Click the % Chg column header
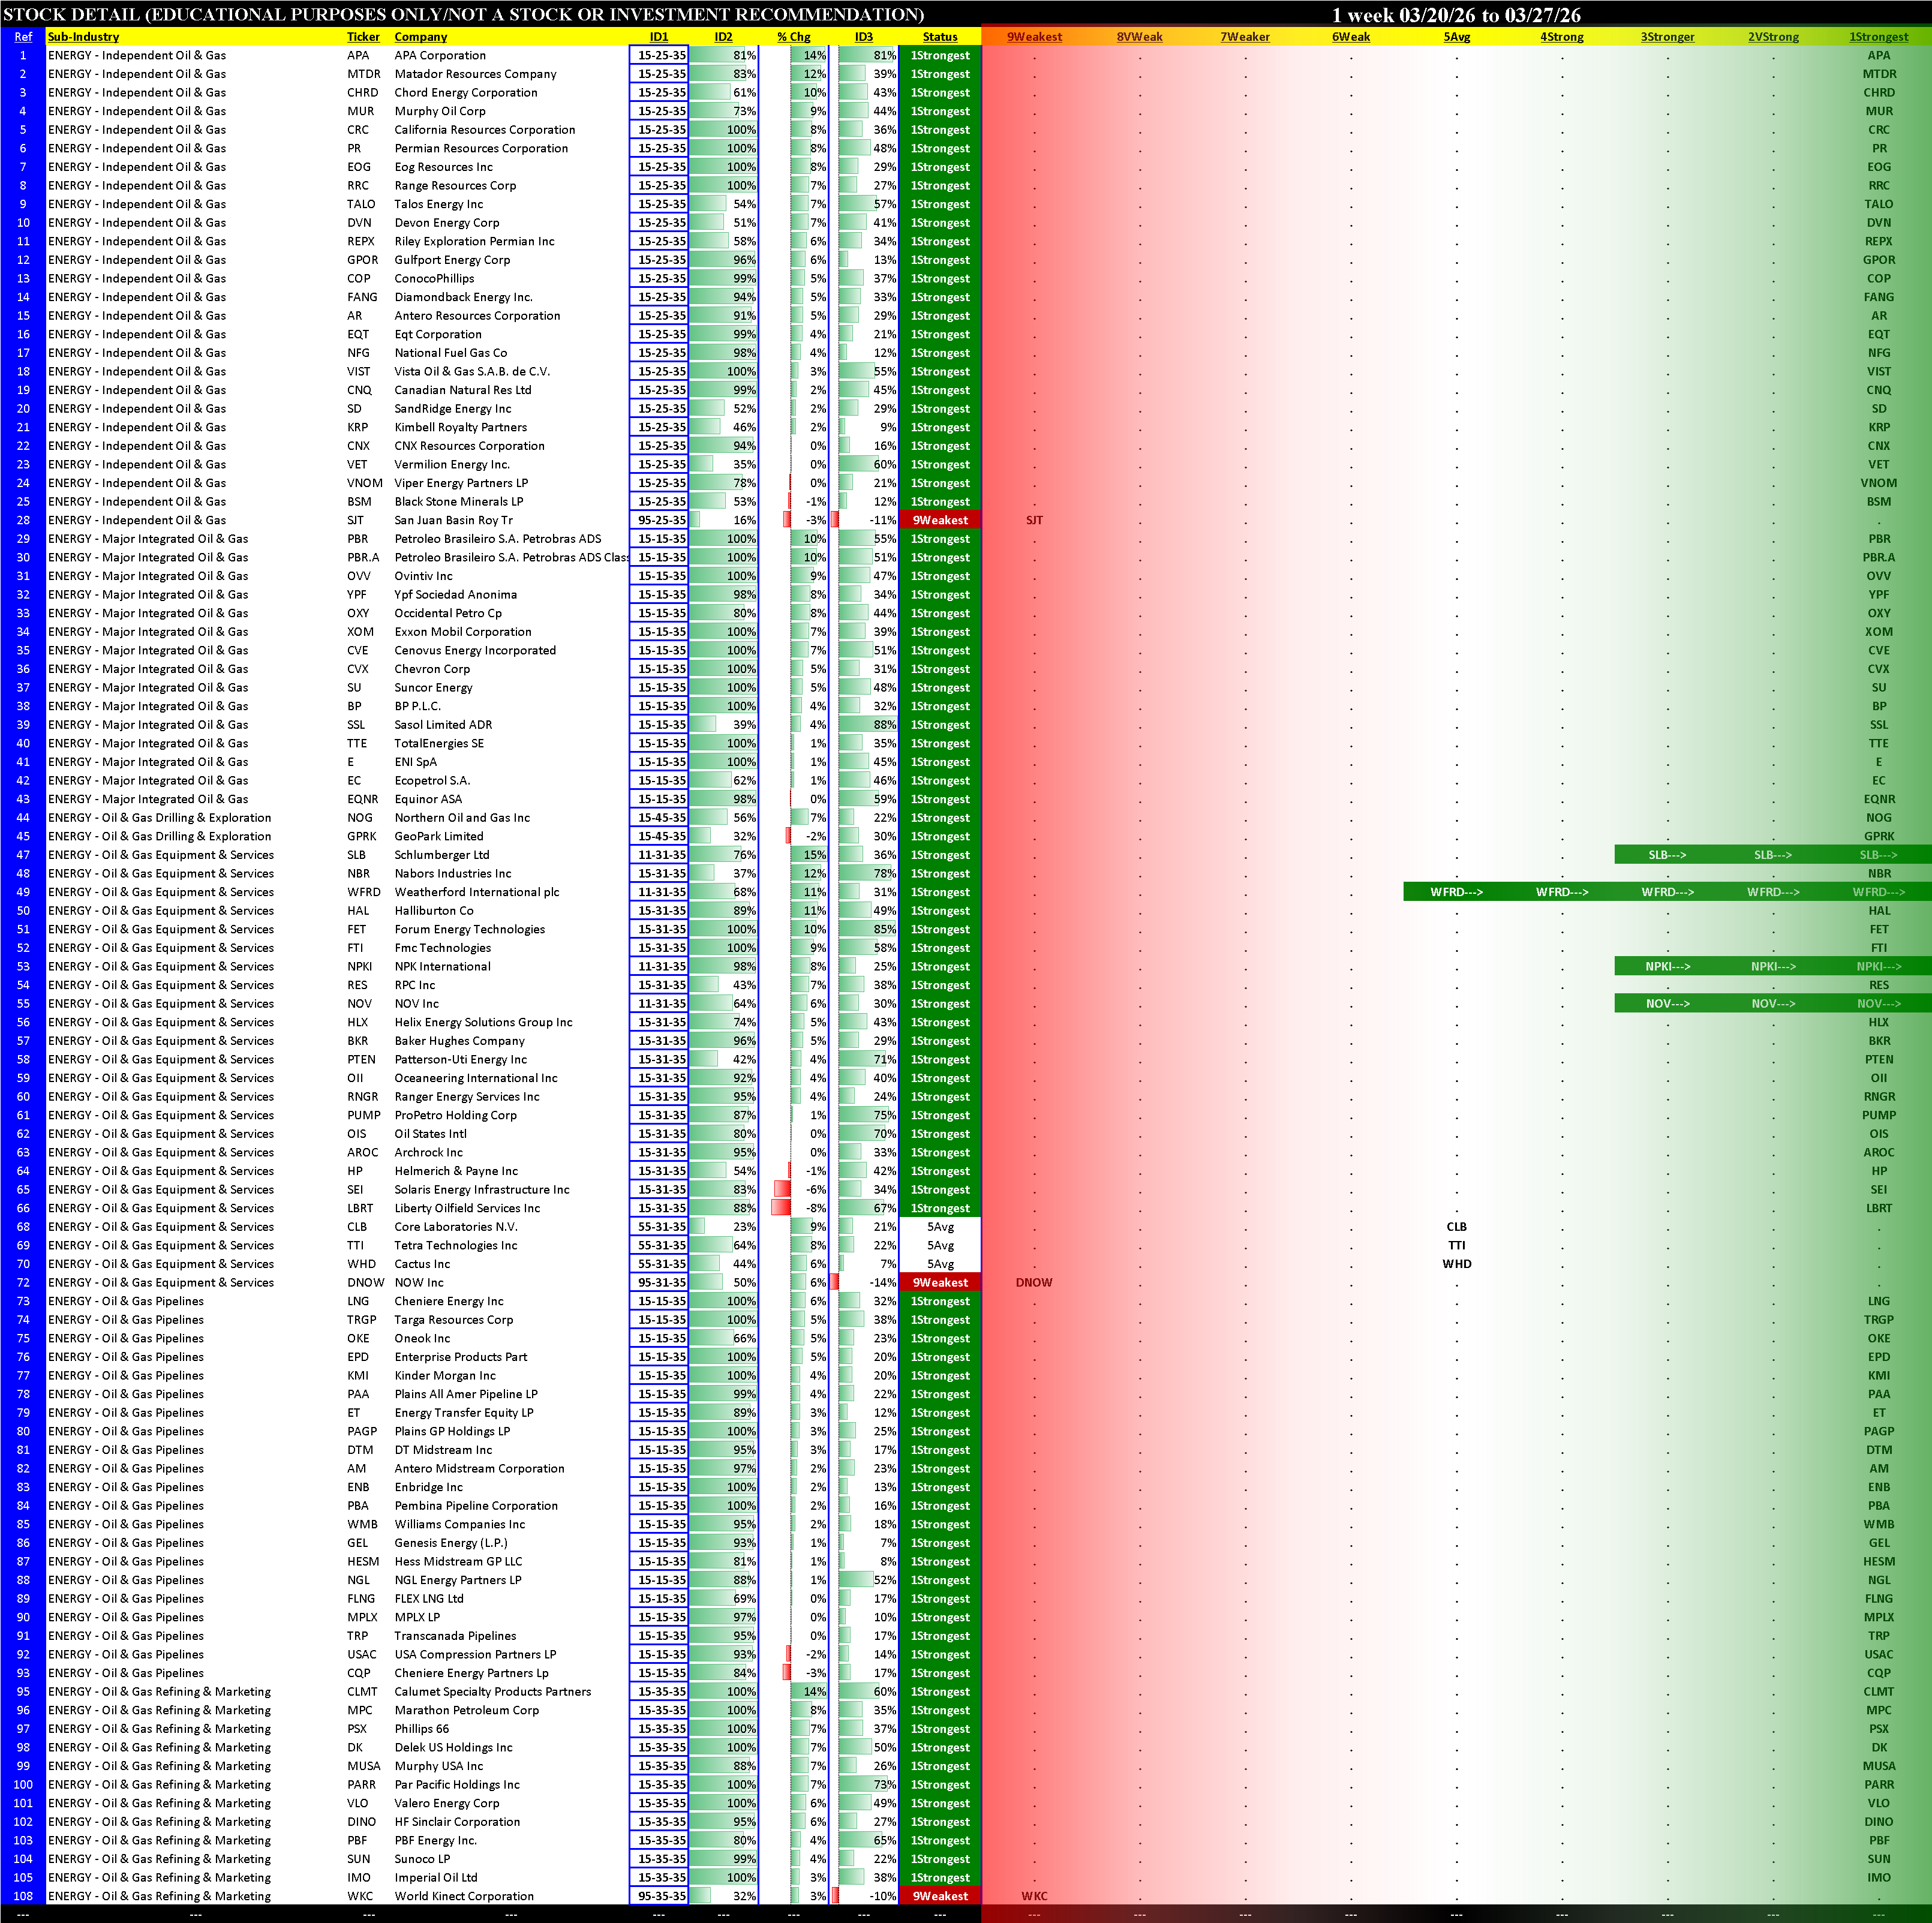The image size is (1932, 1923). 793,37
